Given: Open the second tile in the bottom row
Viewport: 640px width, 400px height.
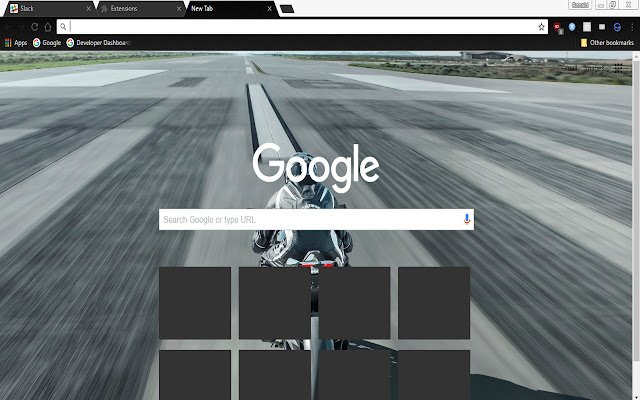Looking at the screenshot, I should coord(275,375).
